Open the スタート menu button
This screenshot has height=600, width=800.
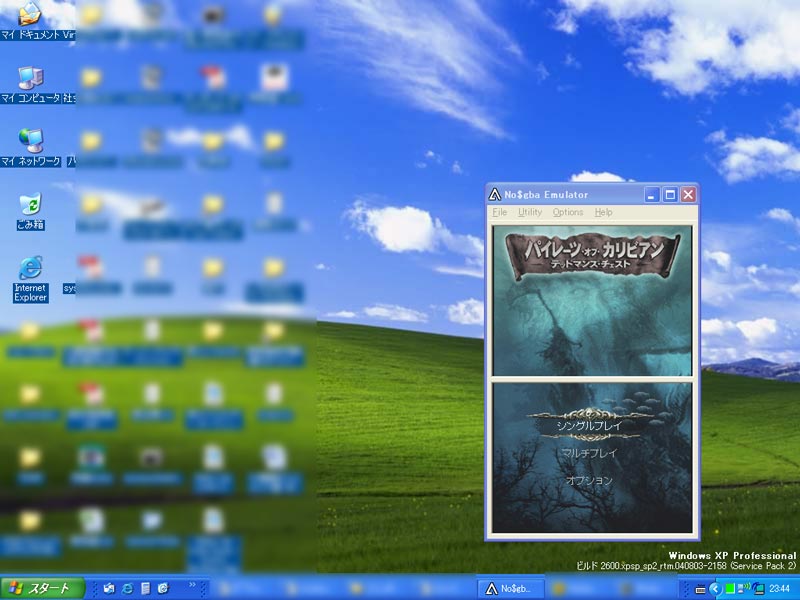click(42, 588)
